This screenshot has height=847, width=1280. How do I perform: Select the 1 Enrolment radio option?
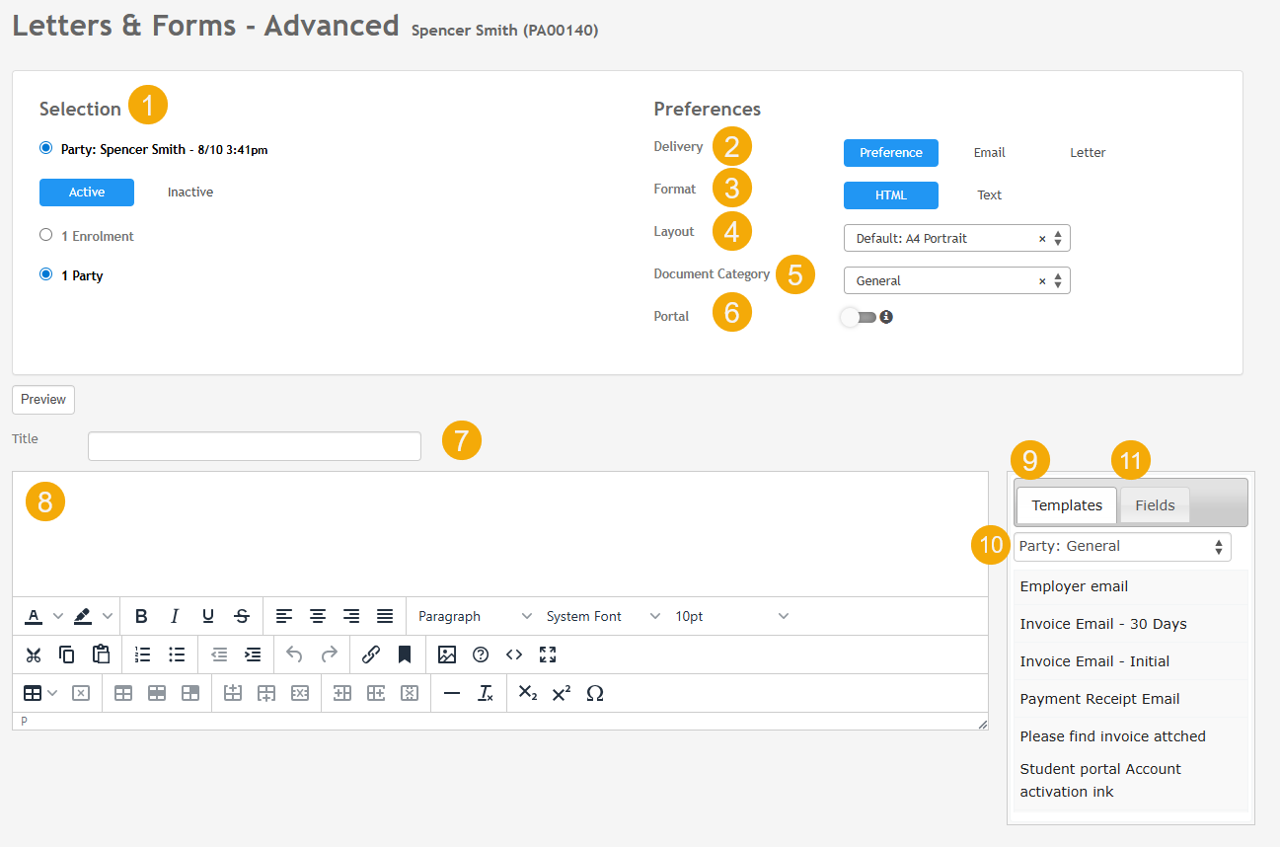tap(46, 235)
